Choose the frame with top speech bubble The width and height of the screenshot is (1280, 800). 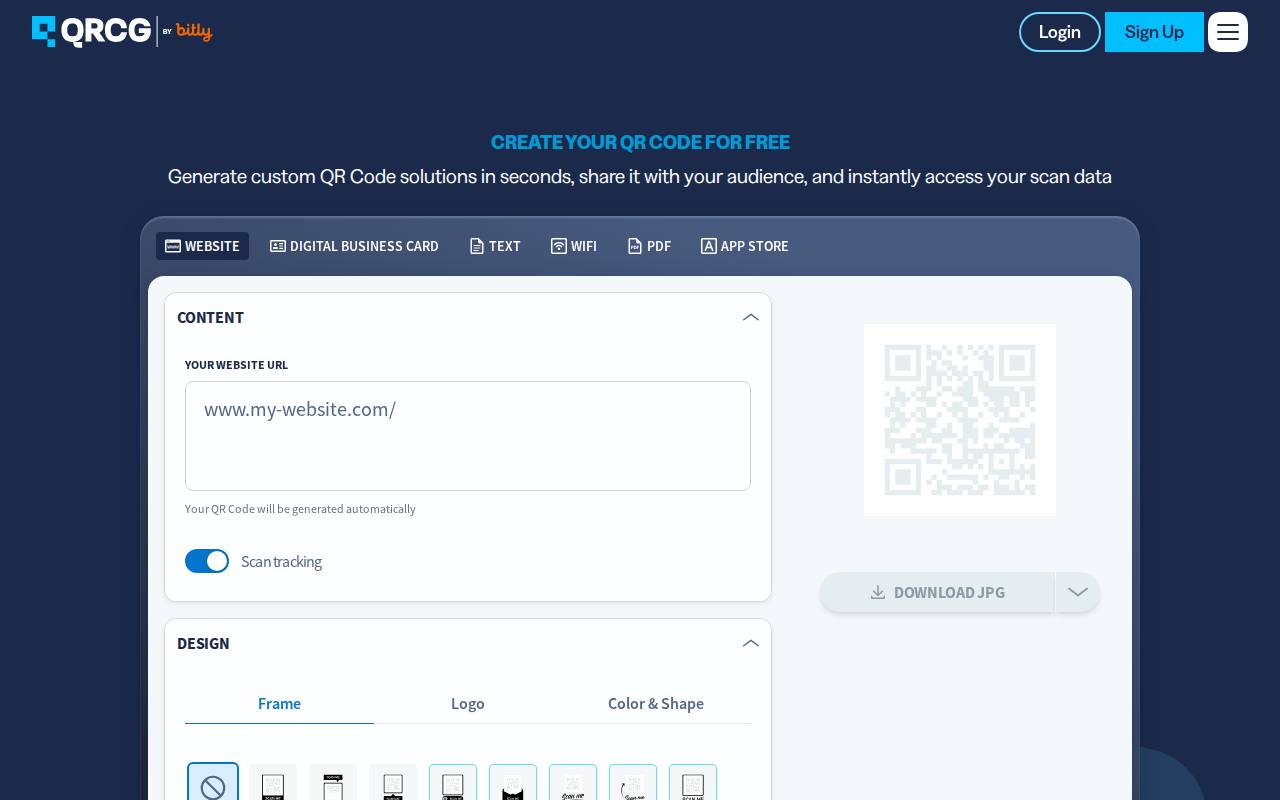point(333,783)
